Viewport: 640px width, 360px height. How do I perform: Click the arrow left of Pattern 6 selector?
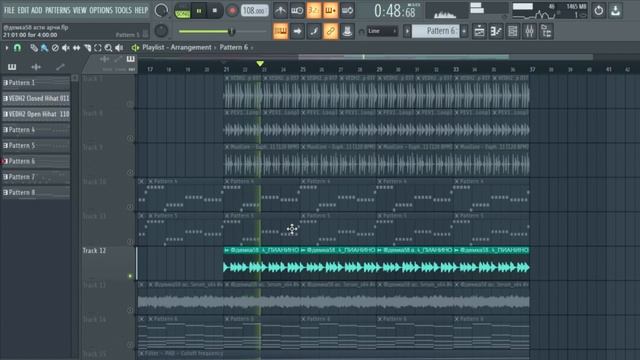407,31
